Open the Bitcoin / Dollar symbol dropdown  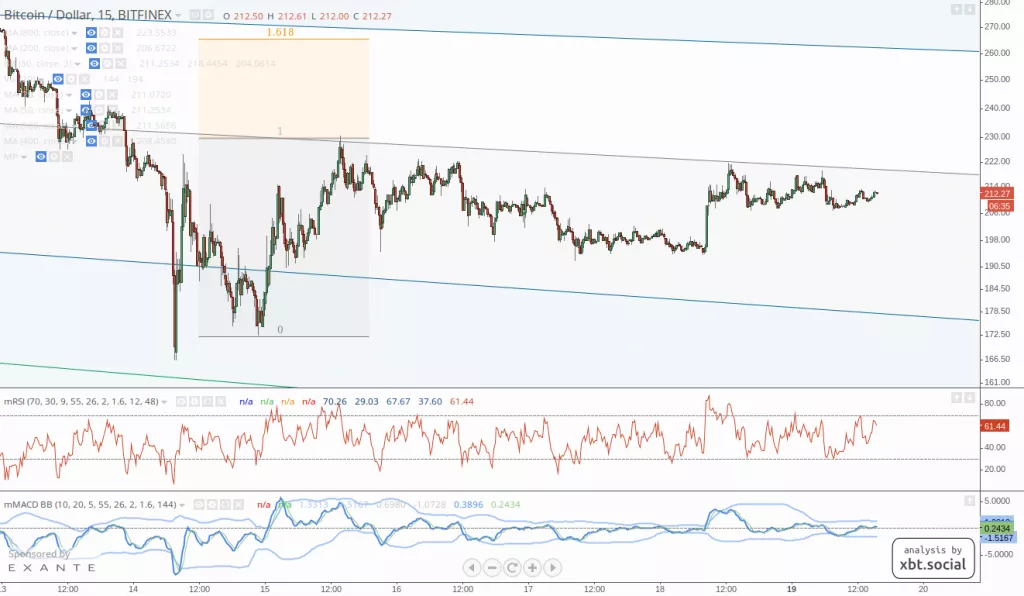coord(178,16)
